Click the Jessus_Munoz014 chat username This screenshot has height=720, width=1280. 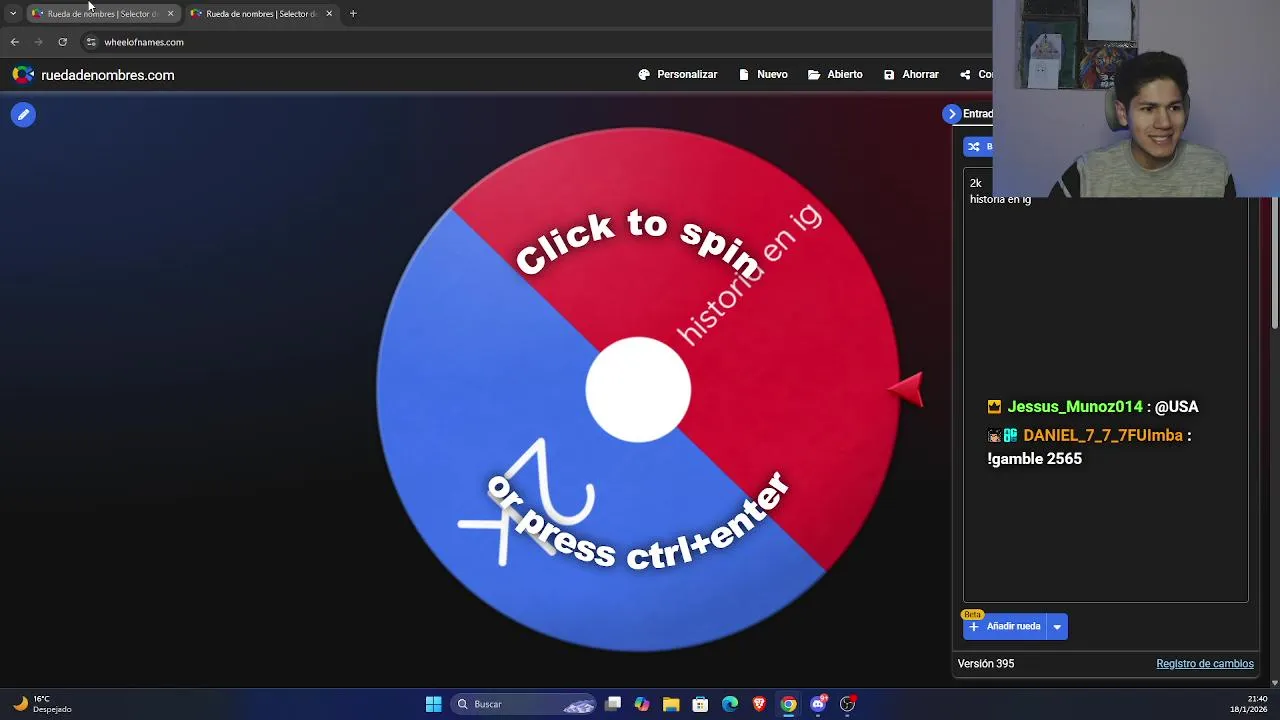pos(1075,407)
